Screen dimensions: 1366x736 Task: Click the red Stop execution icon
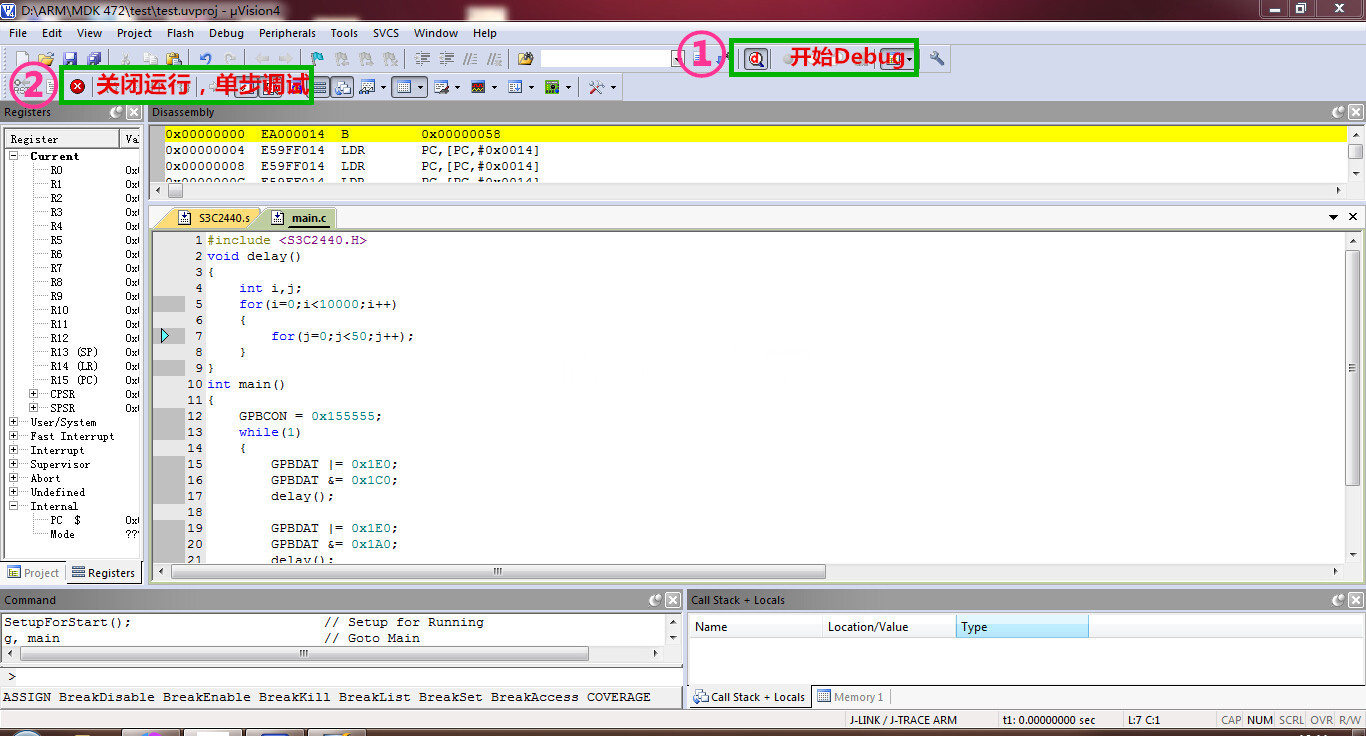(77, 87)
